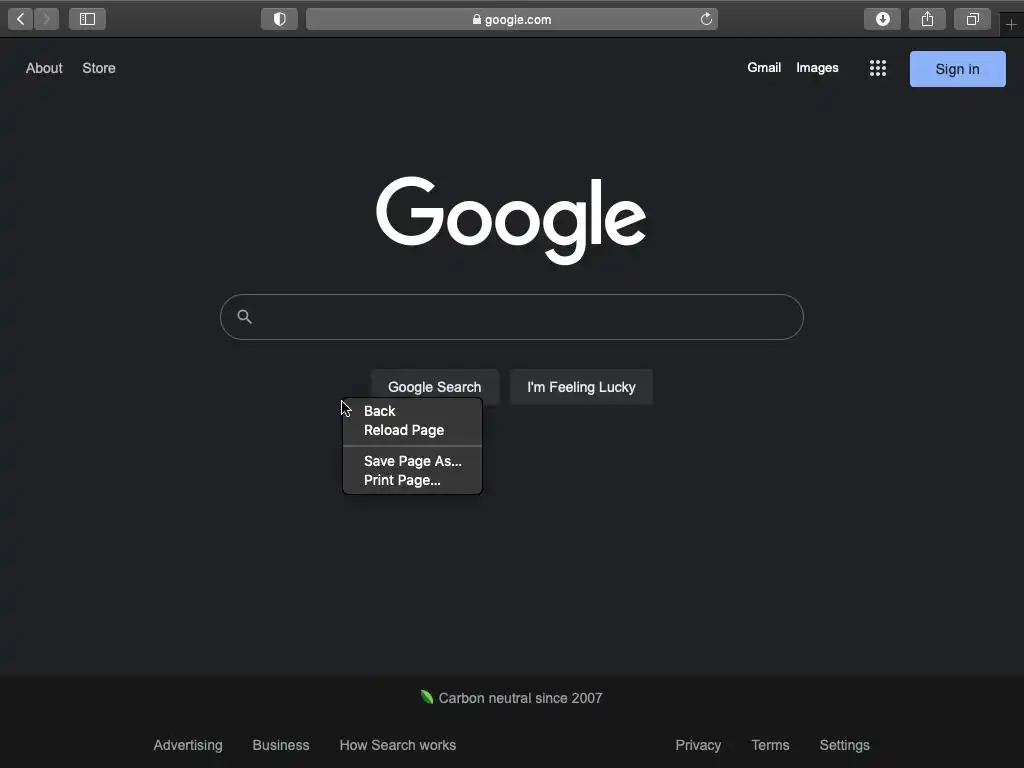Focus the Google search input field
This screenshot has width=1024, height=768.
tap(512, 317)
